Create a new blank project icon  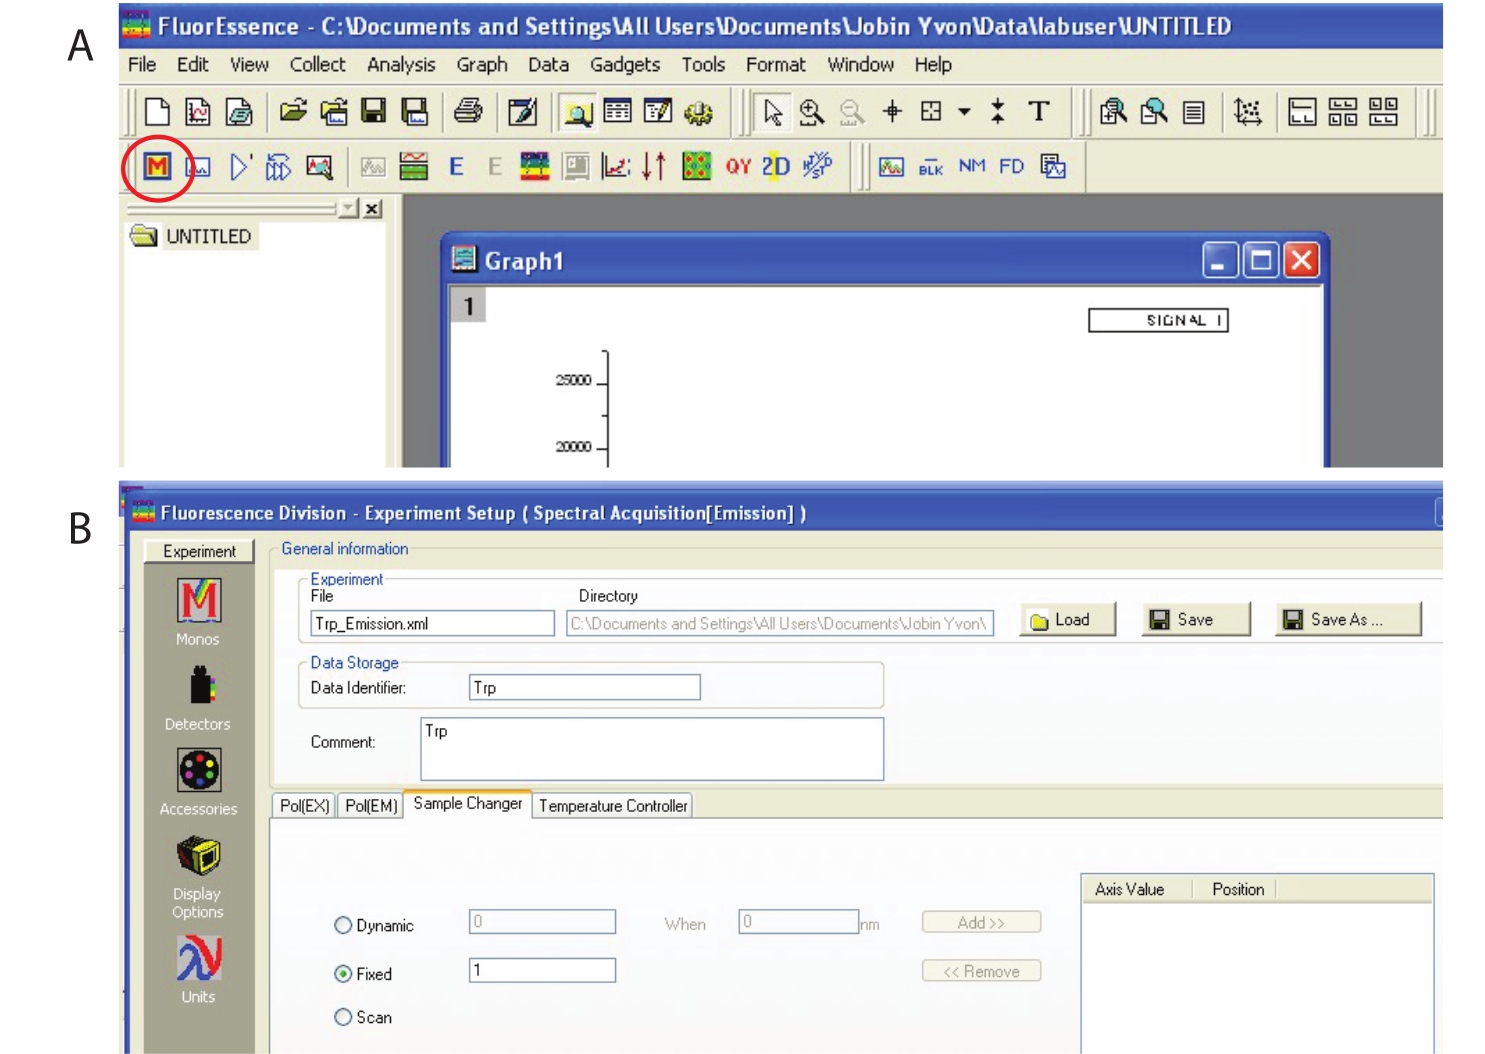(157, 111)
